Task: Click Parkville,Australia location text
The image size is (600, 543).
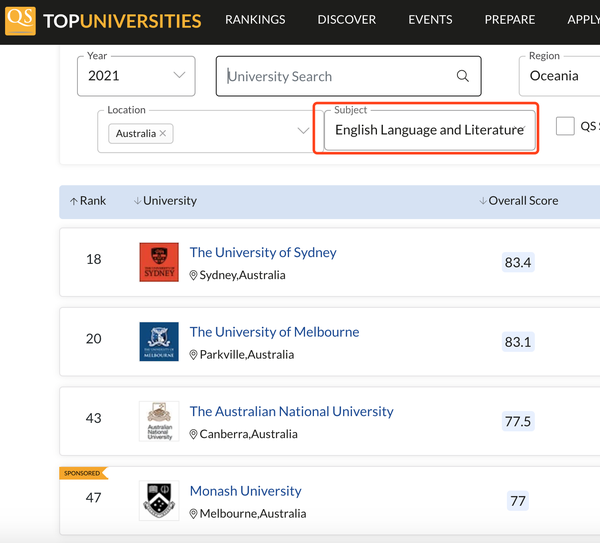Action: pos(247,355)
